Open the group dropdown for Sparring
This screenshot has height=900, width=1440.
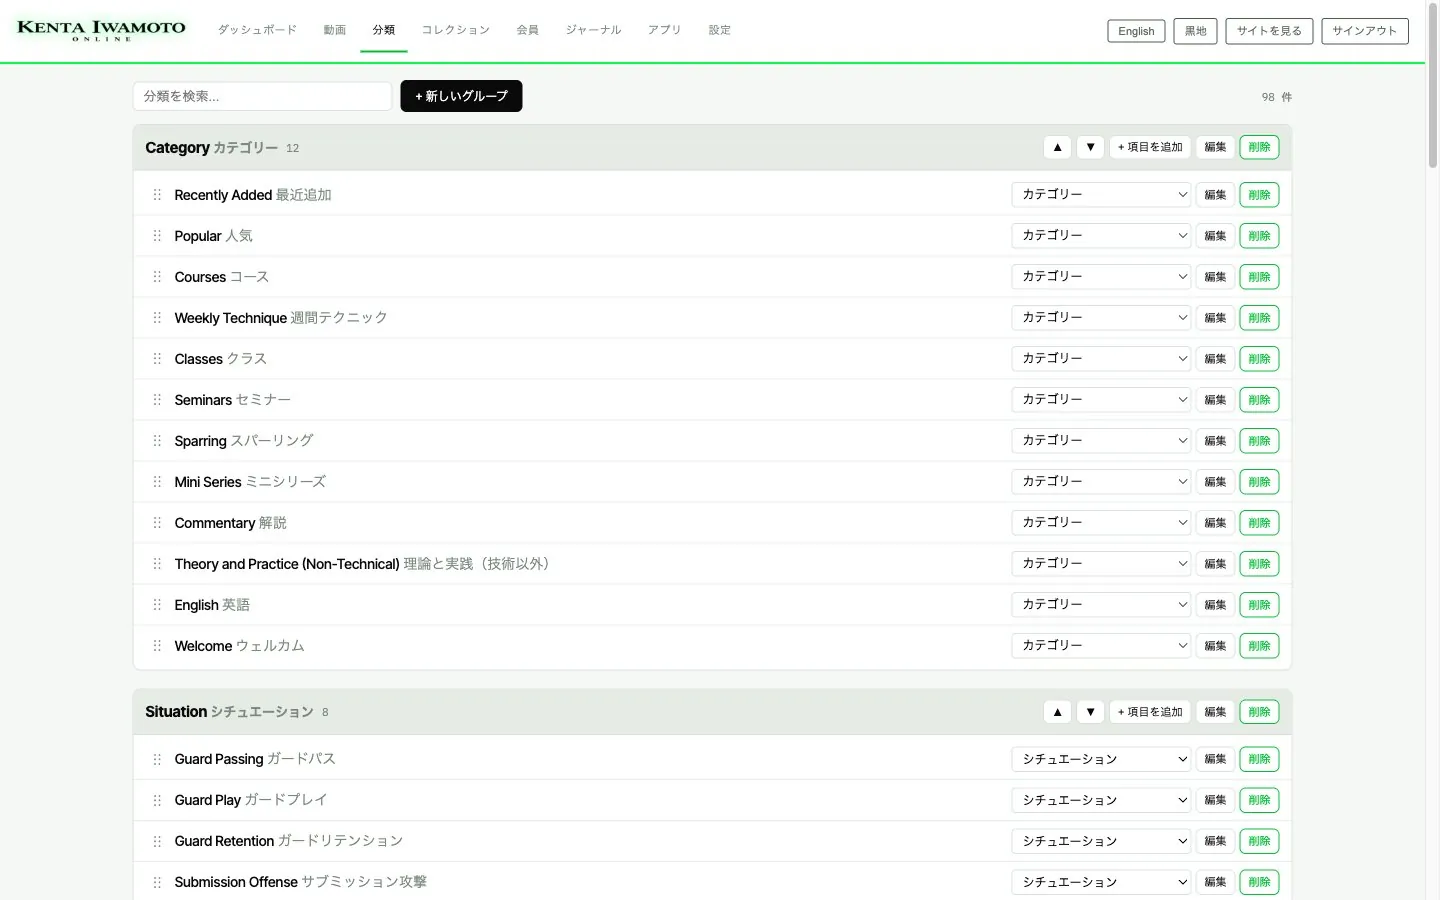click(1101, 441)
